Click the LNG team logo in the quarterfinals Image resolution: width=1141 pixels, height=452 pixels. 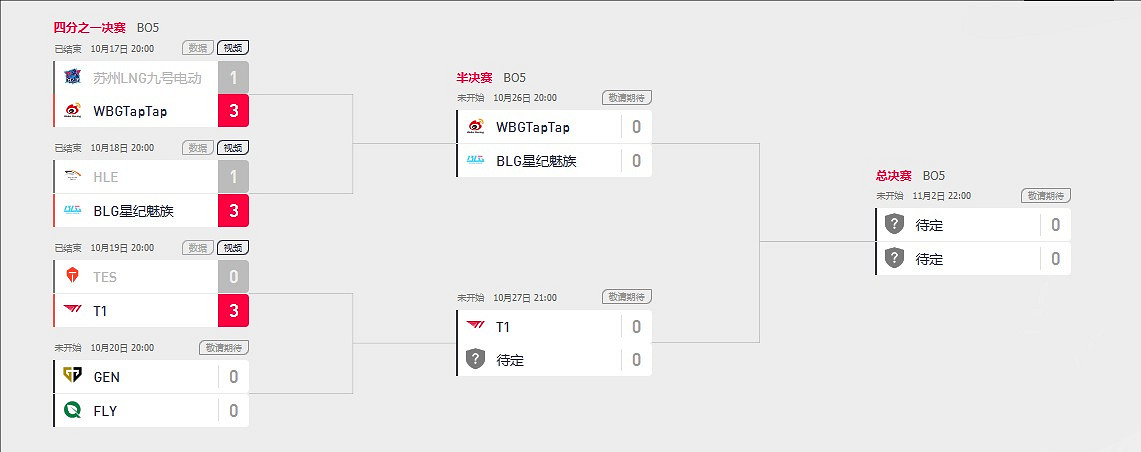pyautogui.click(x=73, y=77)
